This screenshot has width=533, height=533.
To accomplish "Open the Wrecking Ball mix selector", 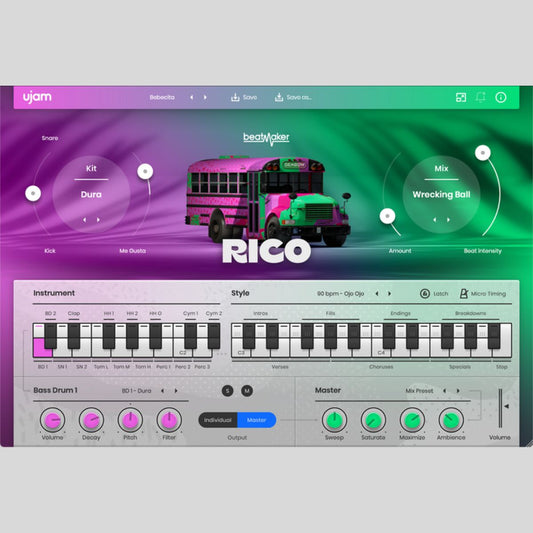I will 441,194.
